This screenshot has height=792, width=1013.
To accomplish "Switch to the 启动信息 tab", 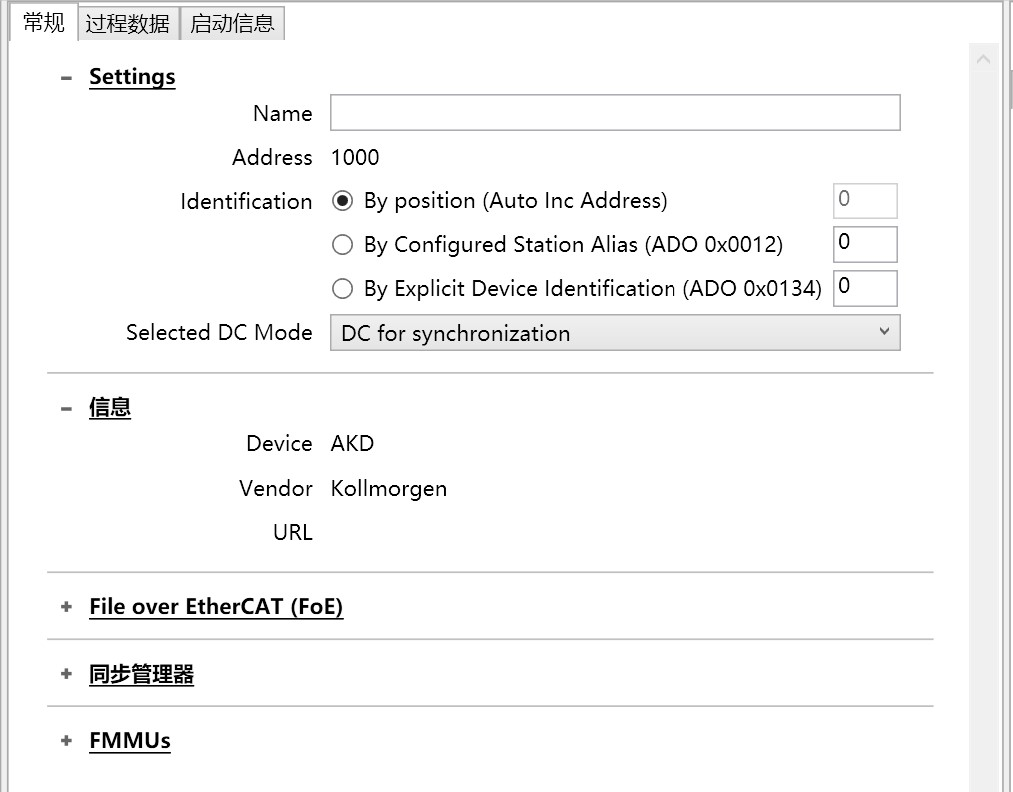I will point(232,24).
